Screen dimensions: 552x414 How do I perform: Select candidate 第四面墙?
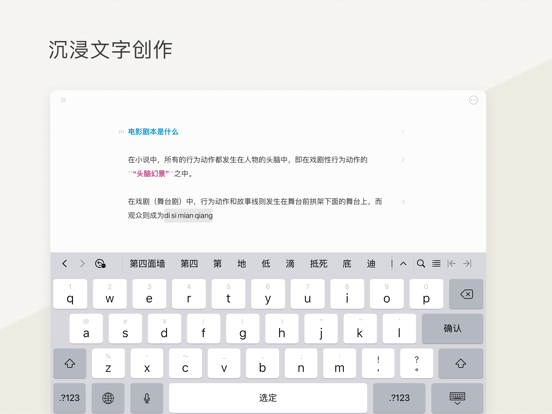(x=147, y=264)
